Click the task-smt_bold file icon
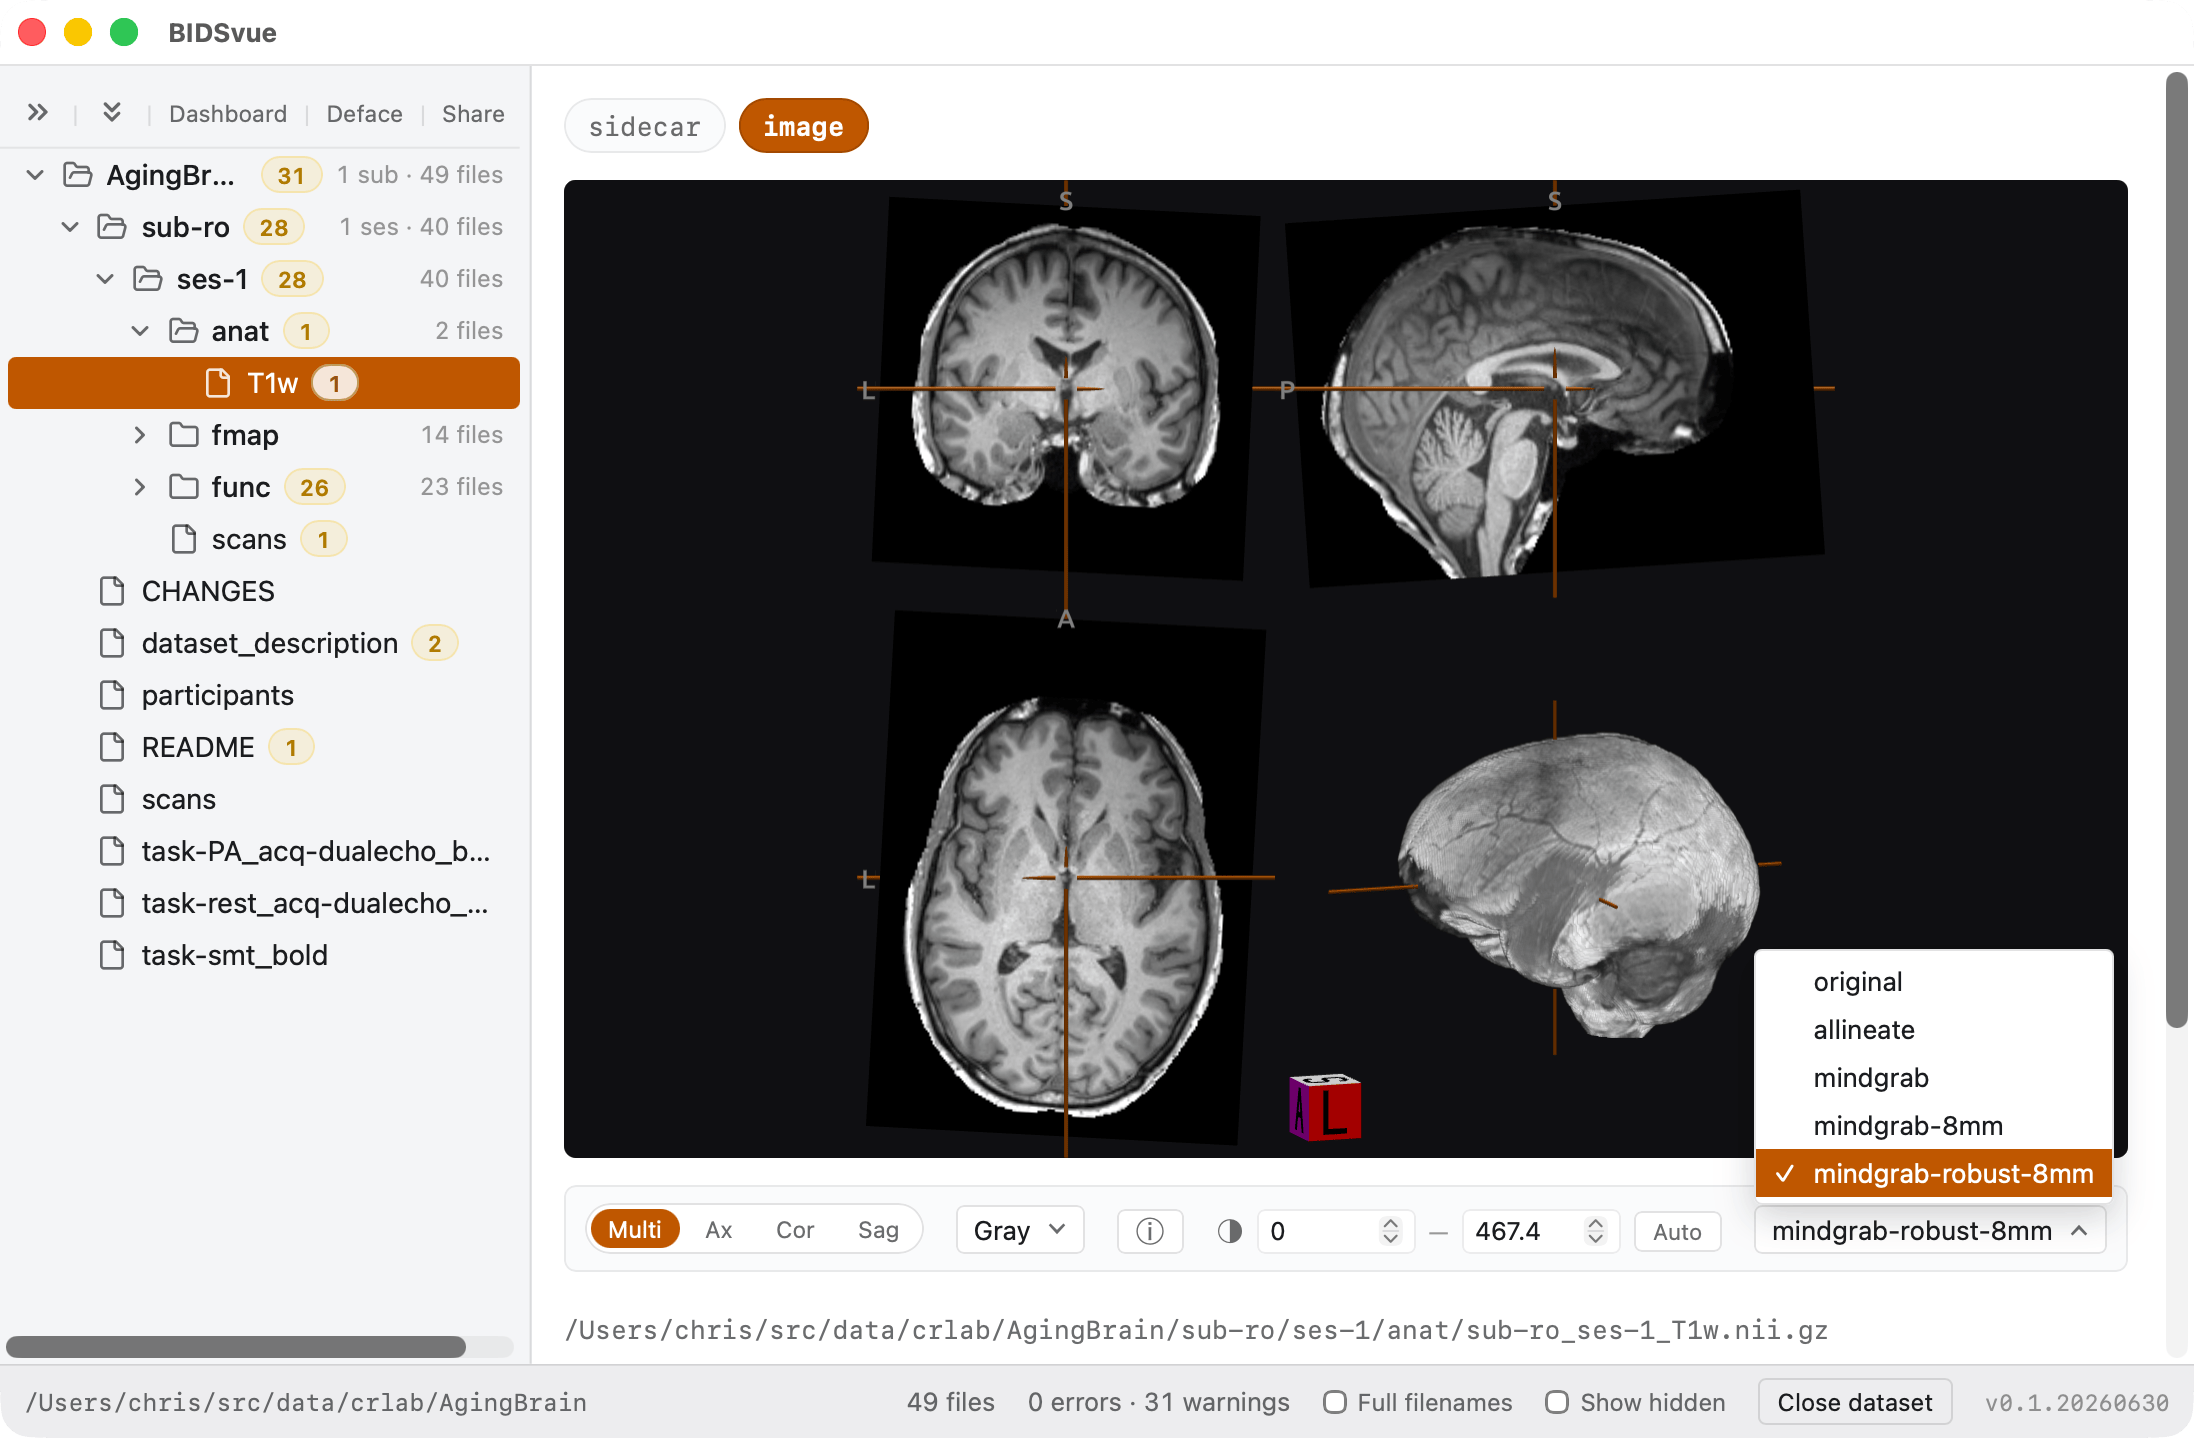Screen dimensions: 2194x1438 click(112, 955)
